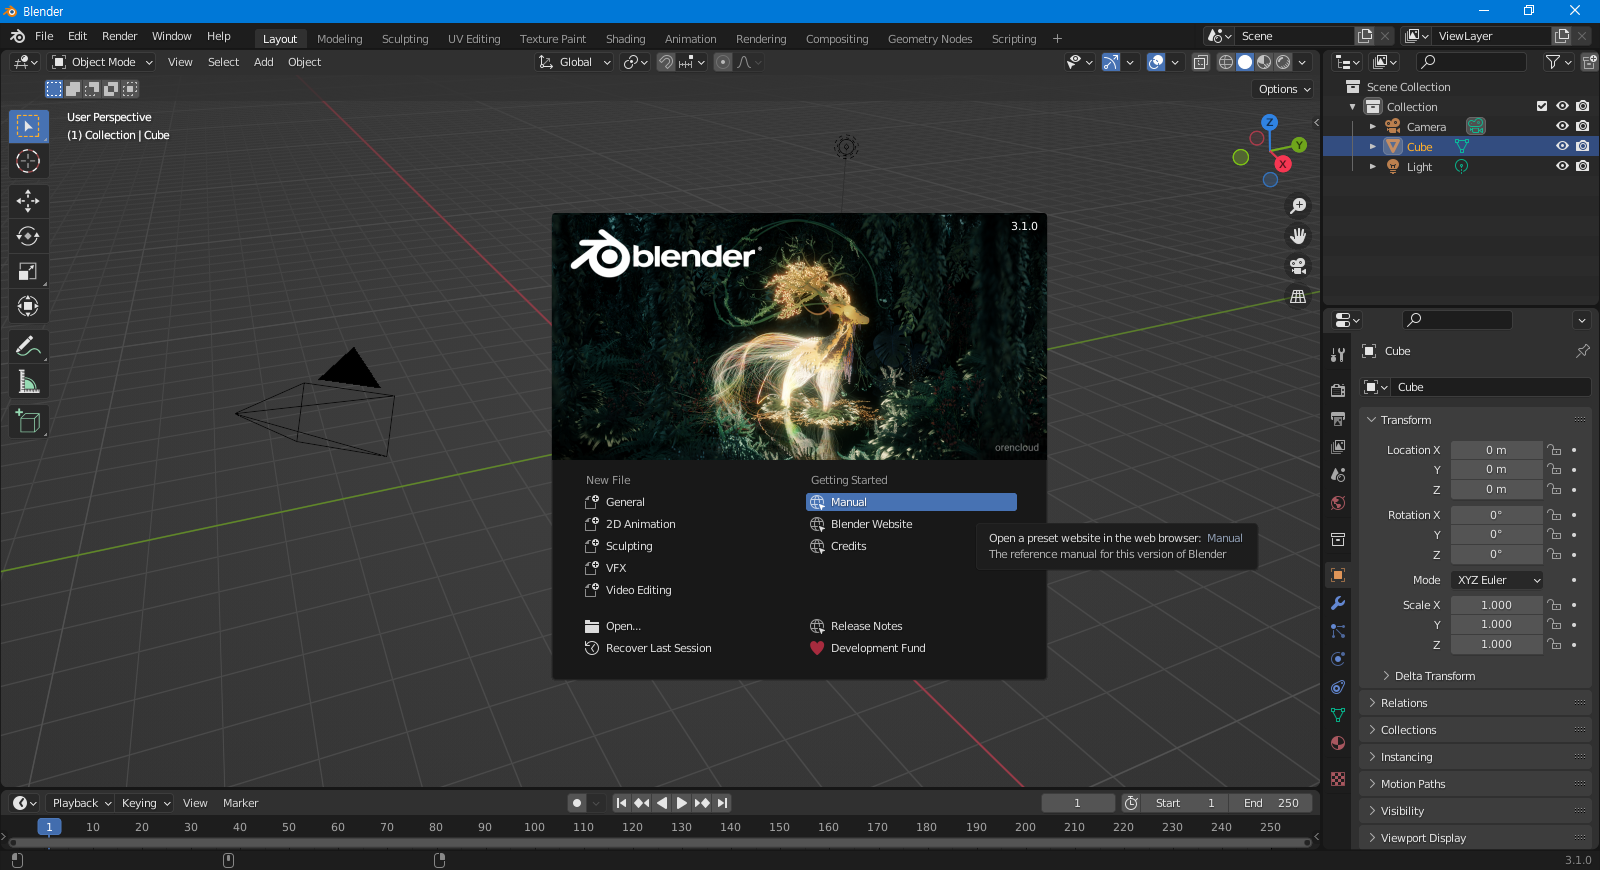Choose the Scale tool
This screenshot has width=1600, height=870.
click(28, 271)
